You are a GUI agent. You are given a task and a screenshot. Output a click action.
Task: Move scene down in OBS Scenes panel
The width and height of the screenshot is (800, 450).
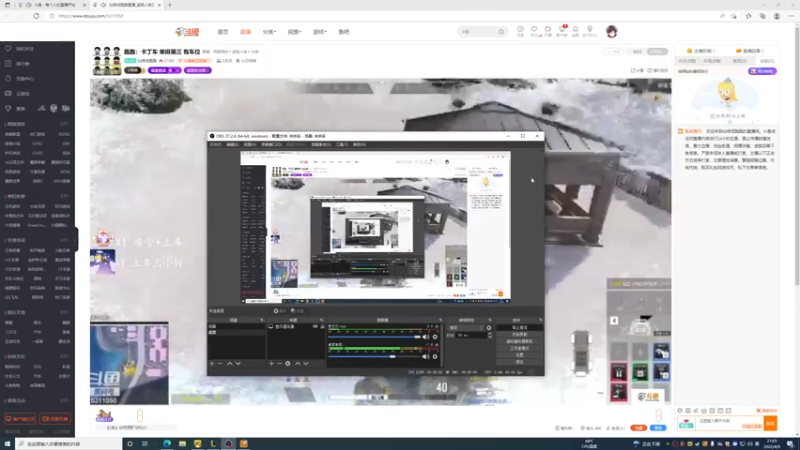(x=238, y=364)
